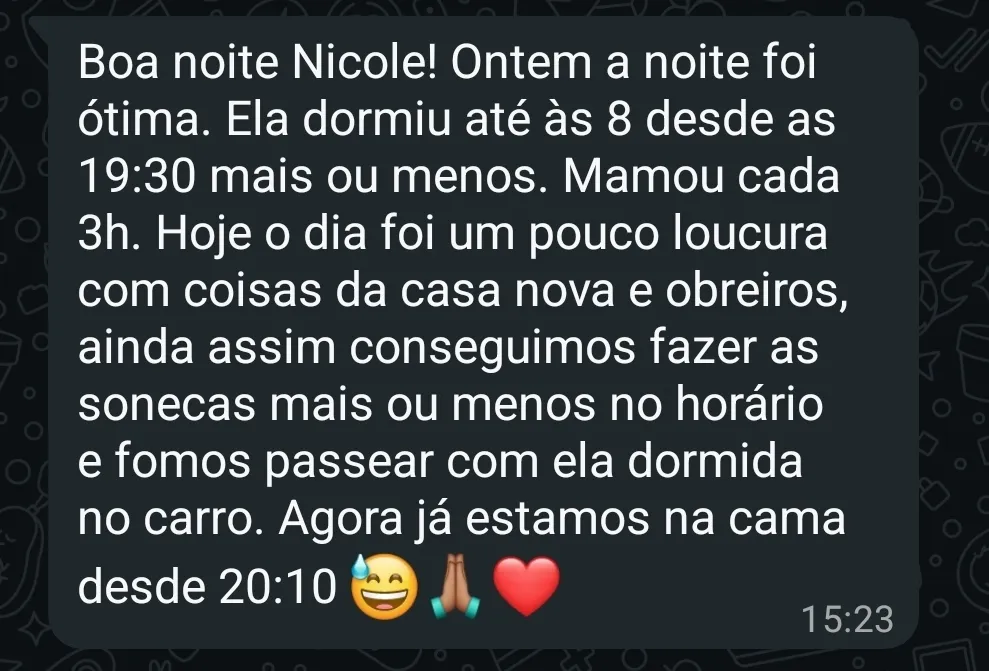Image resolution: width=989 pixels, height=671 pixels.
Task: Click the 15:23 message timestamp
Action: click(847, 619)
